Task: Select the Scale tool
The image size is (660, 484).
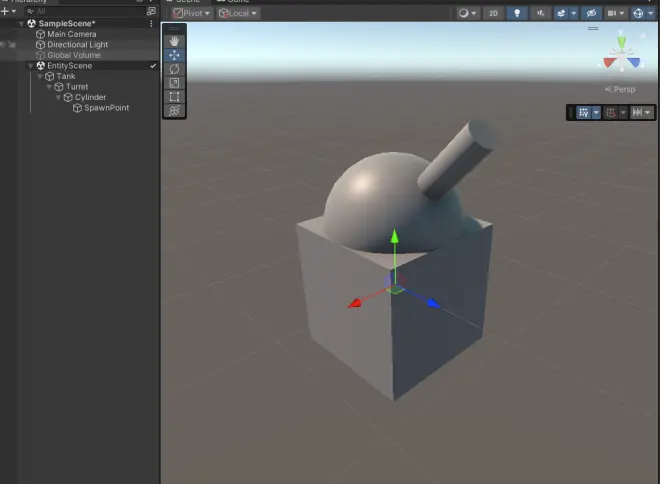Action: 174,83
